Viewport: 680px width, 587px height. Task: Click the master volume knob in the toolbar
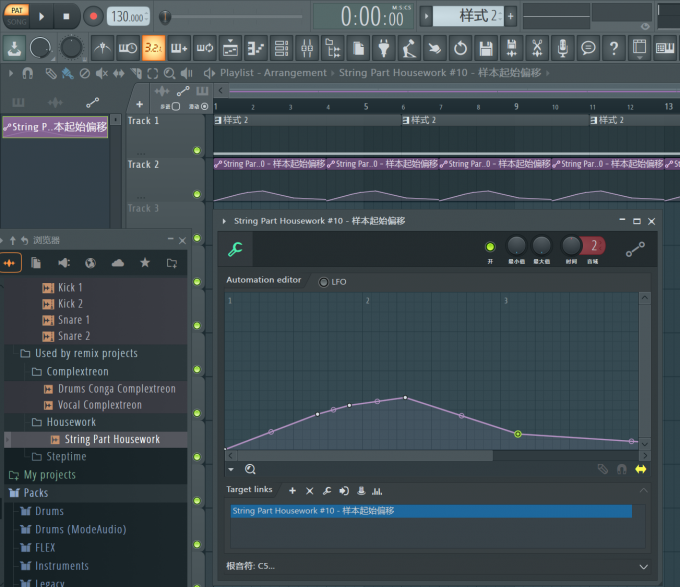[40, 48]
